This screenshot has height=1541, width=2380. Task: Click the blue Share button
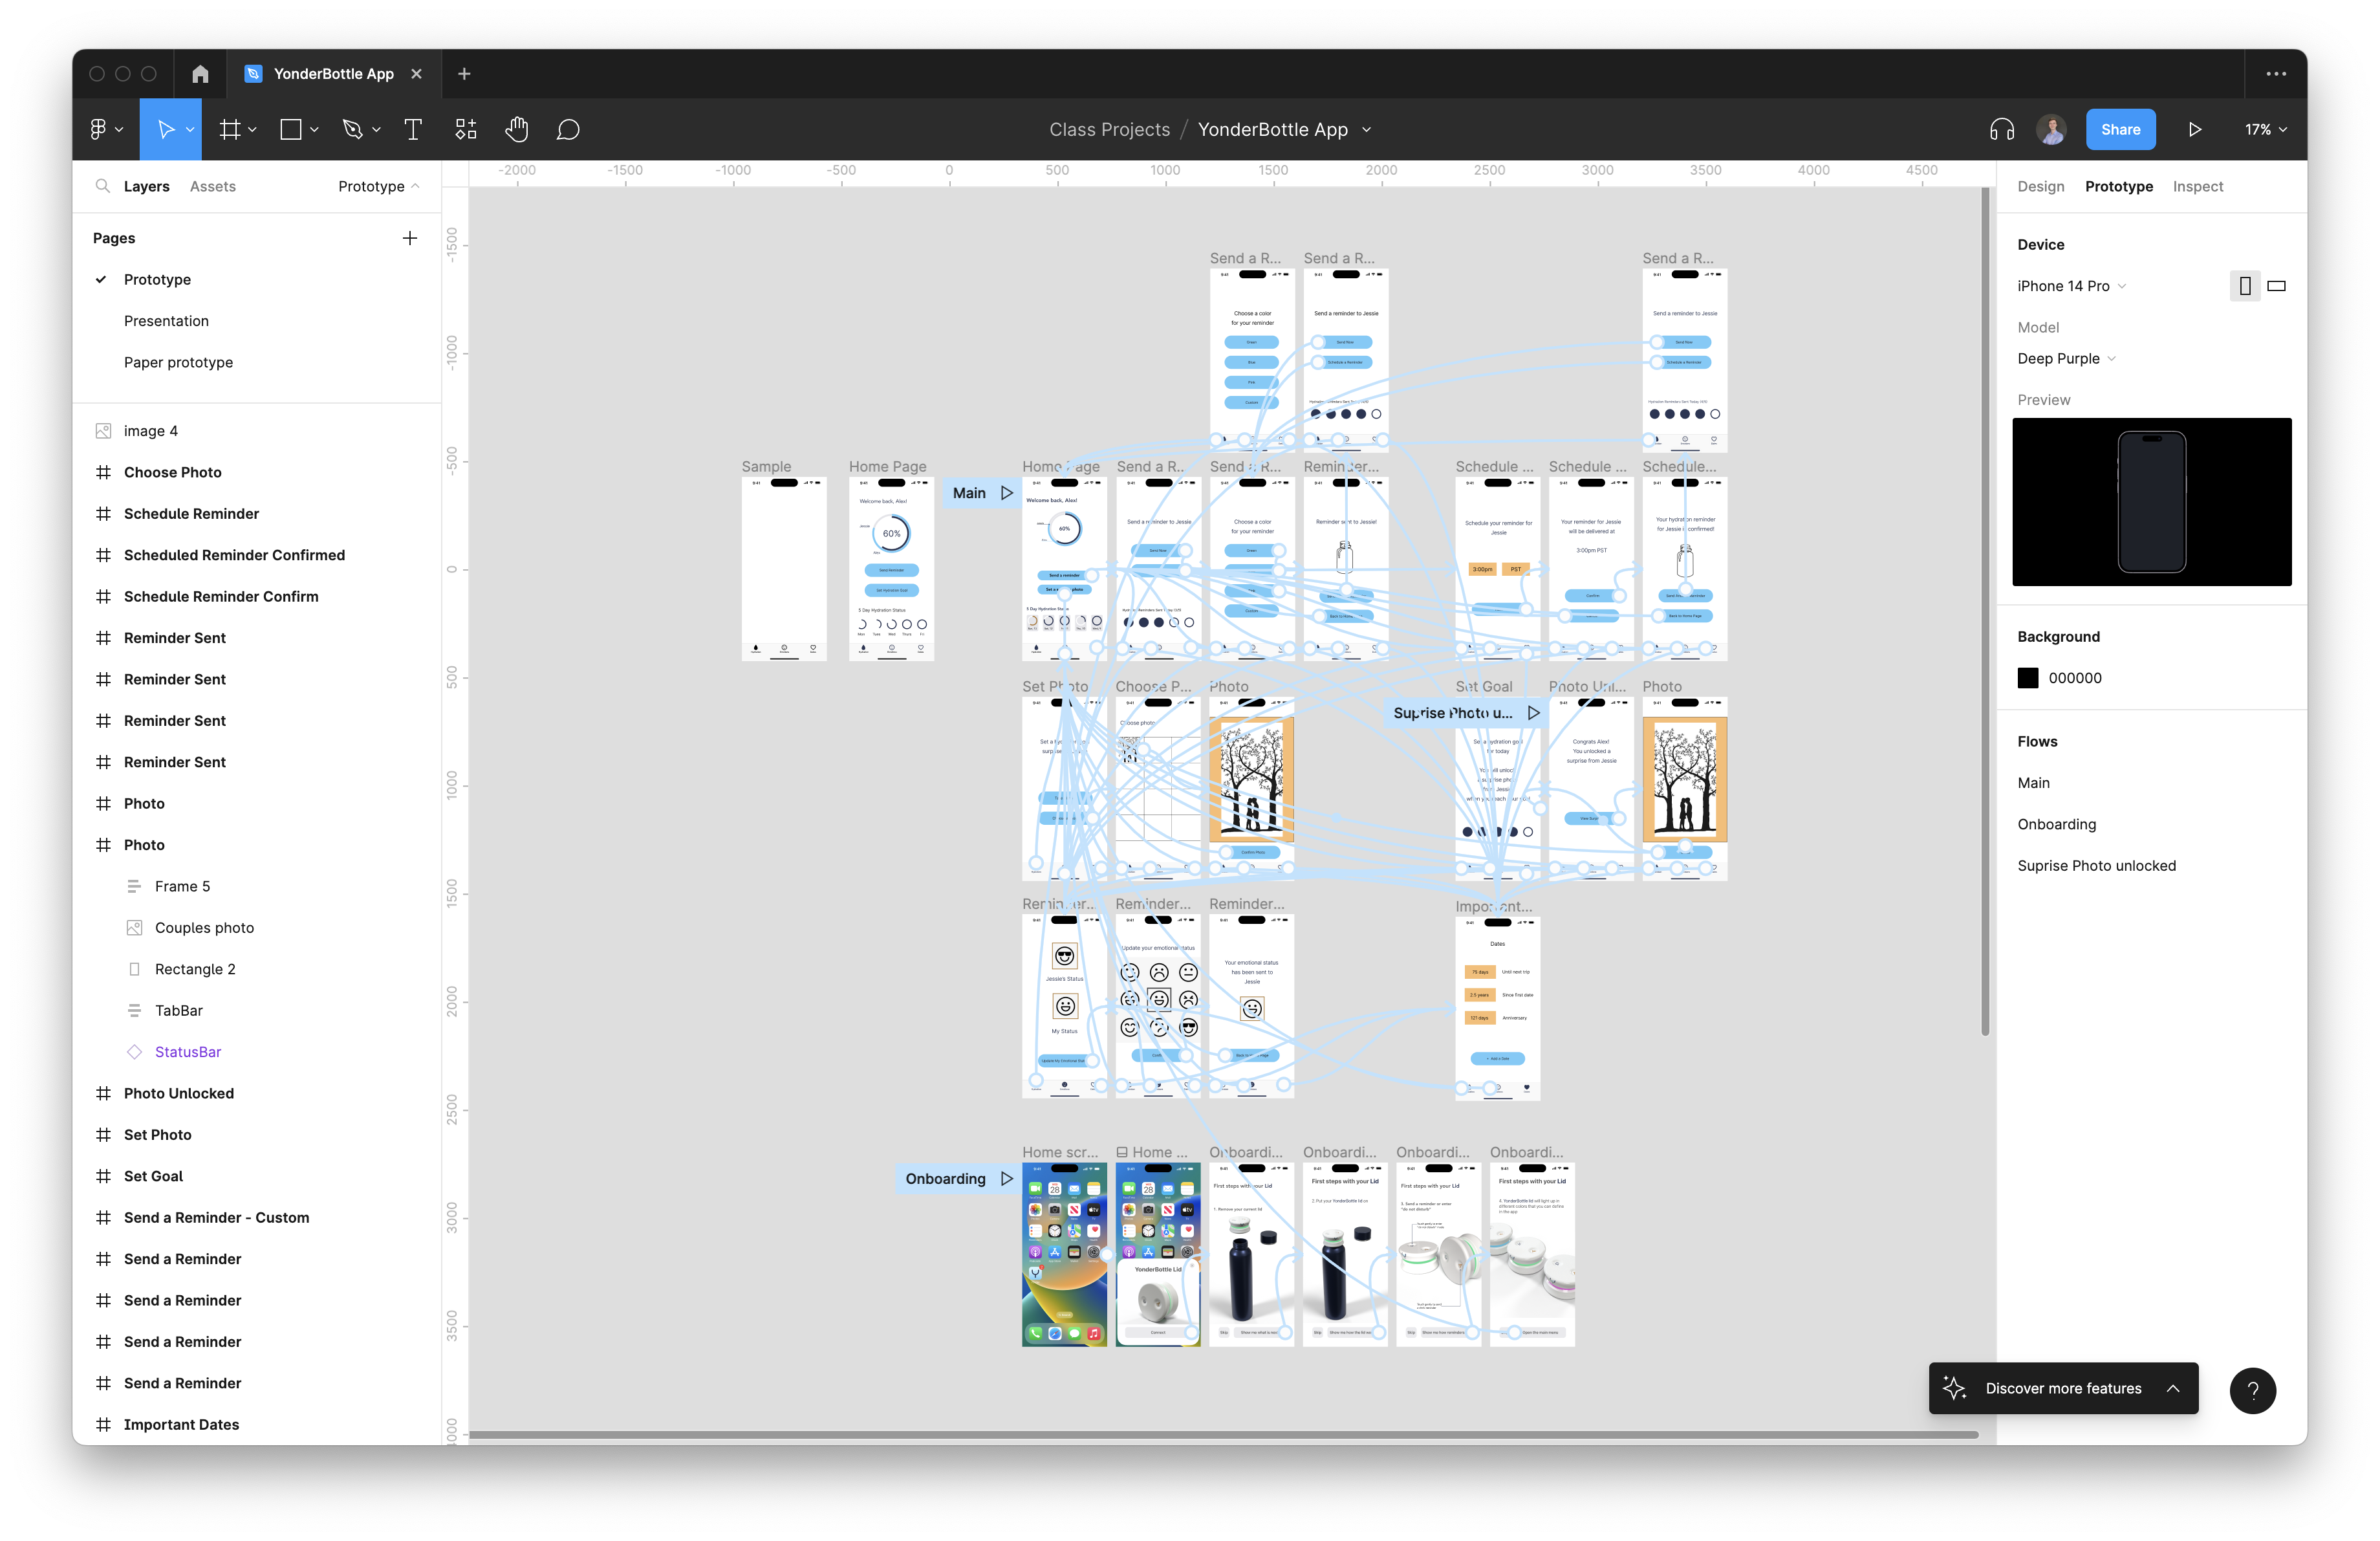2120,129
